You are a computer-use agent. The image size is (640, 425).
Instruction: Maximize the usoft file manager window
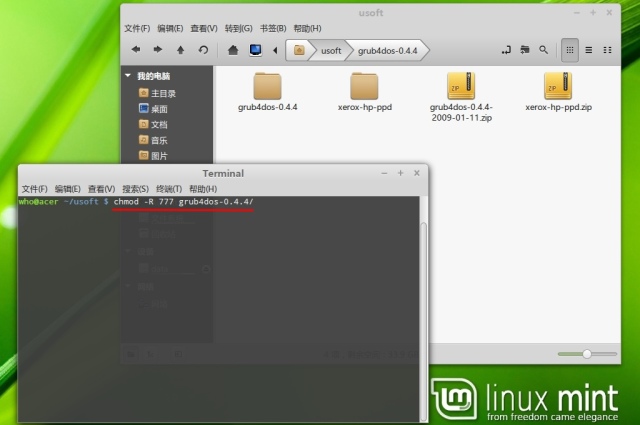pos(593,13)
